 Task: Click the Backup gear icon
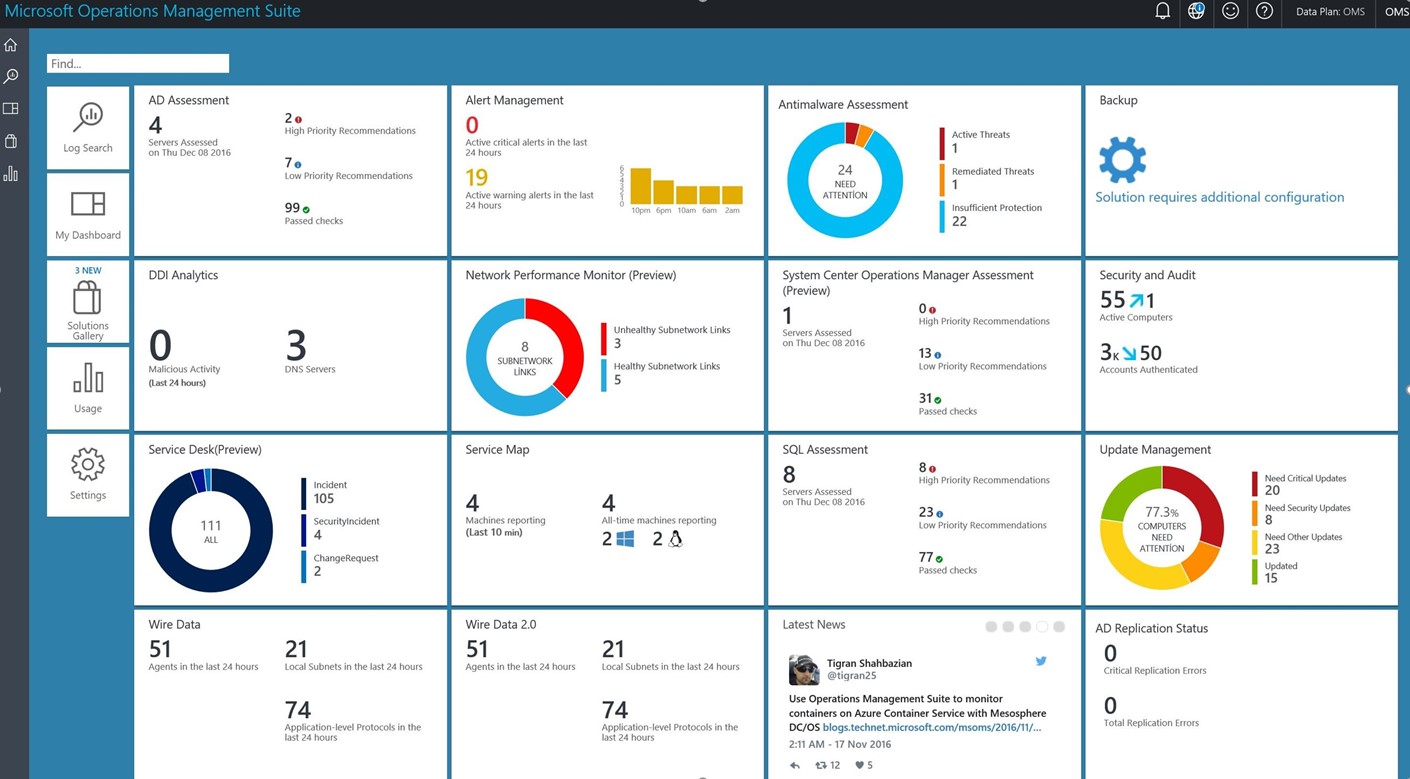point(1122,160)
